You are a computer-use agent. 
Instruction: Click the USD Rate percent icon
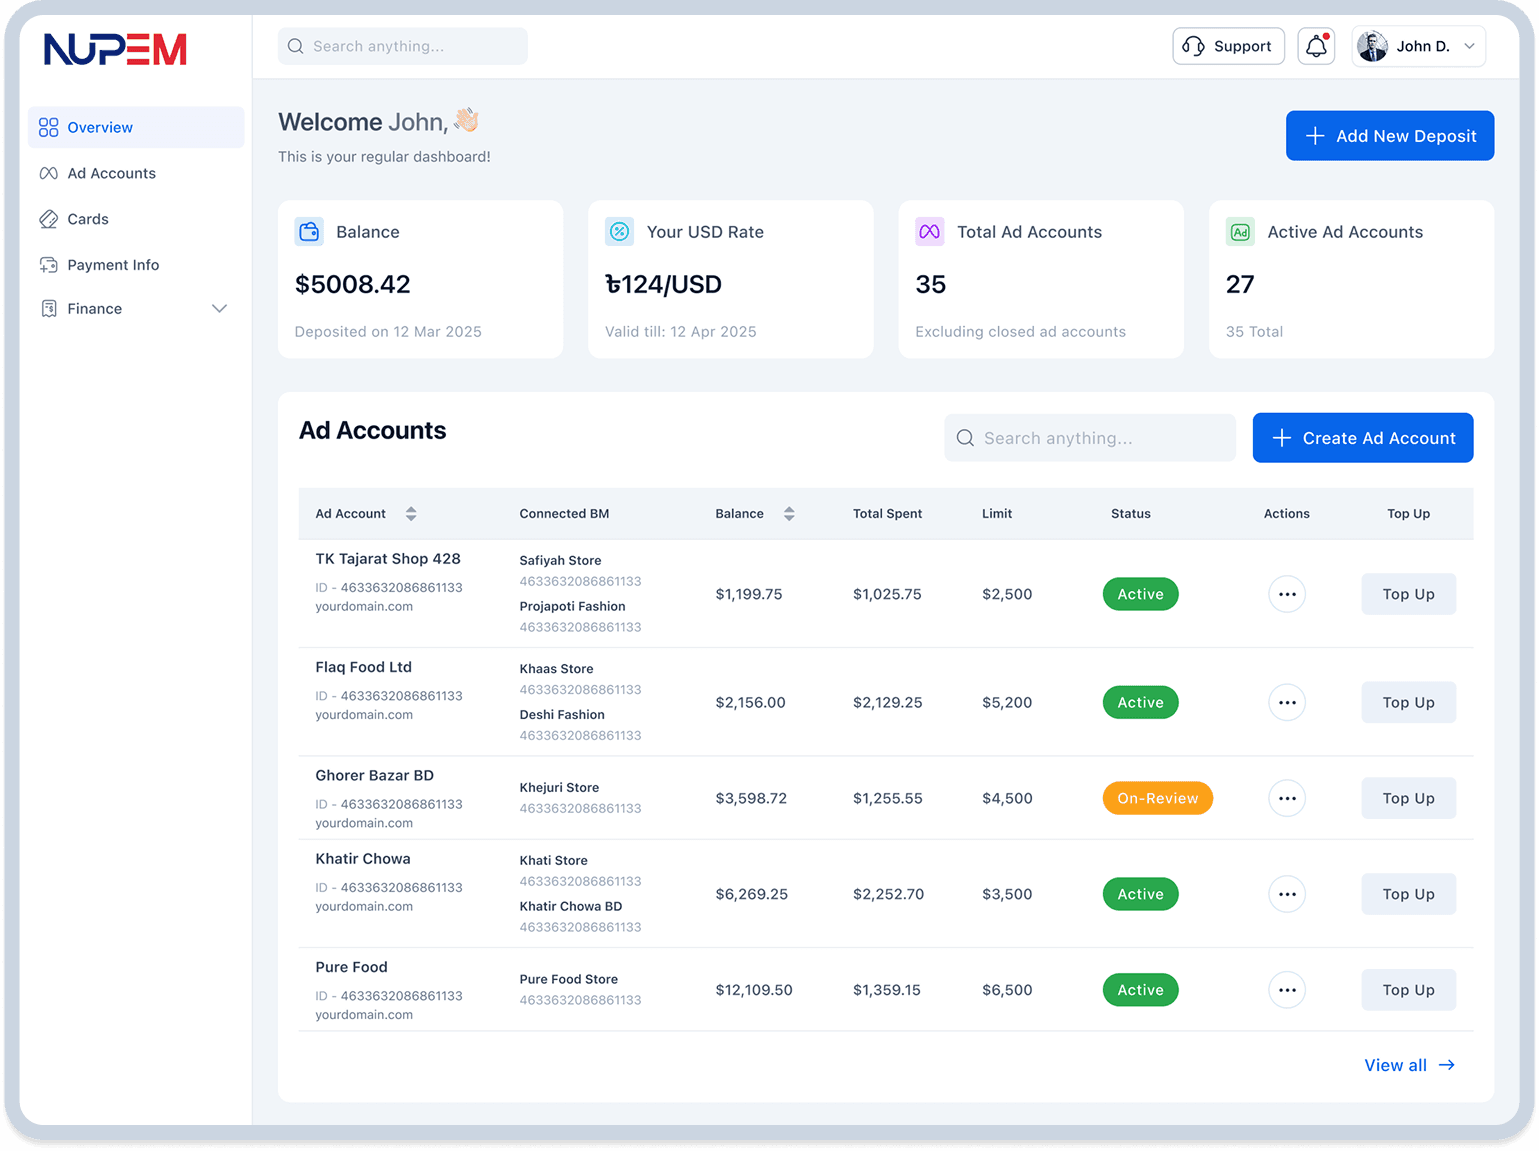coord(619,232)
